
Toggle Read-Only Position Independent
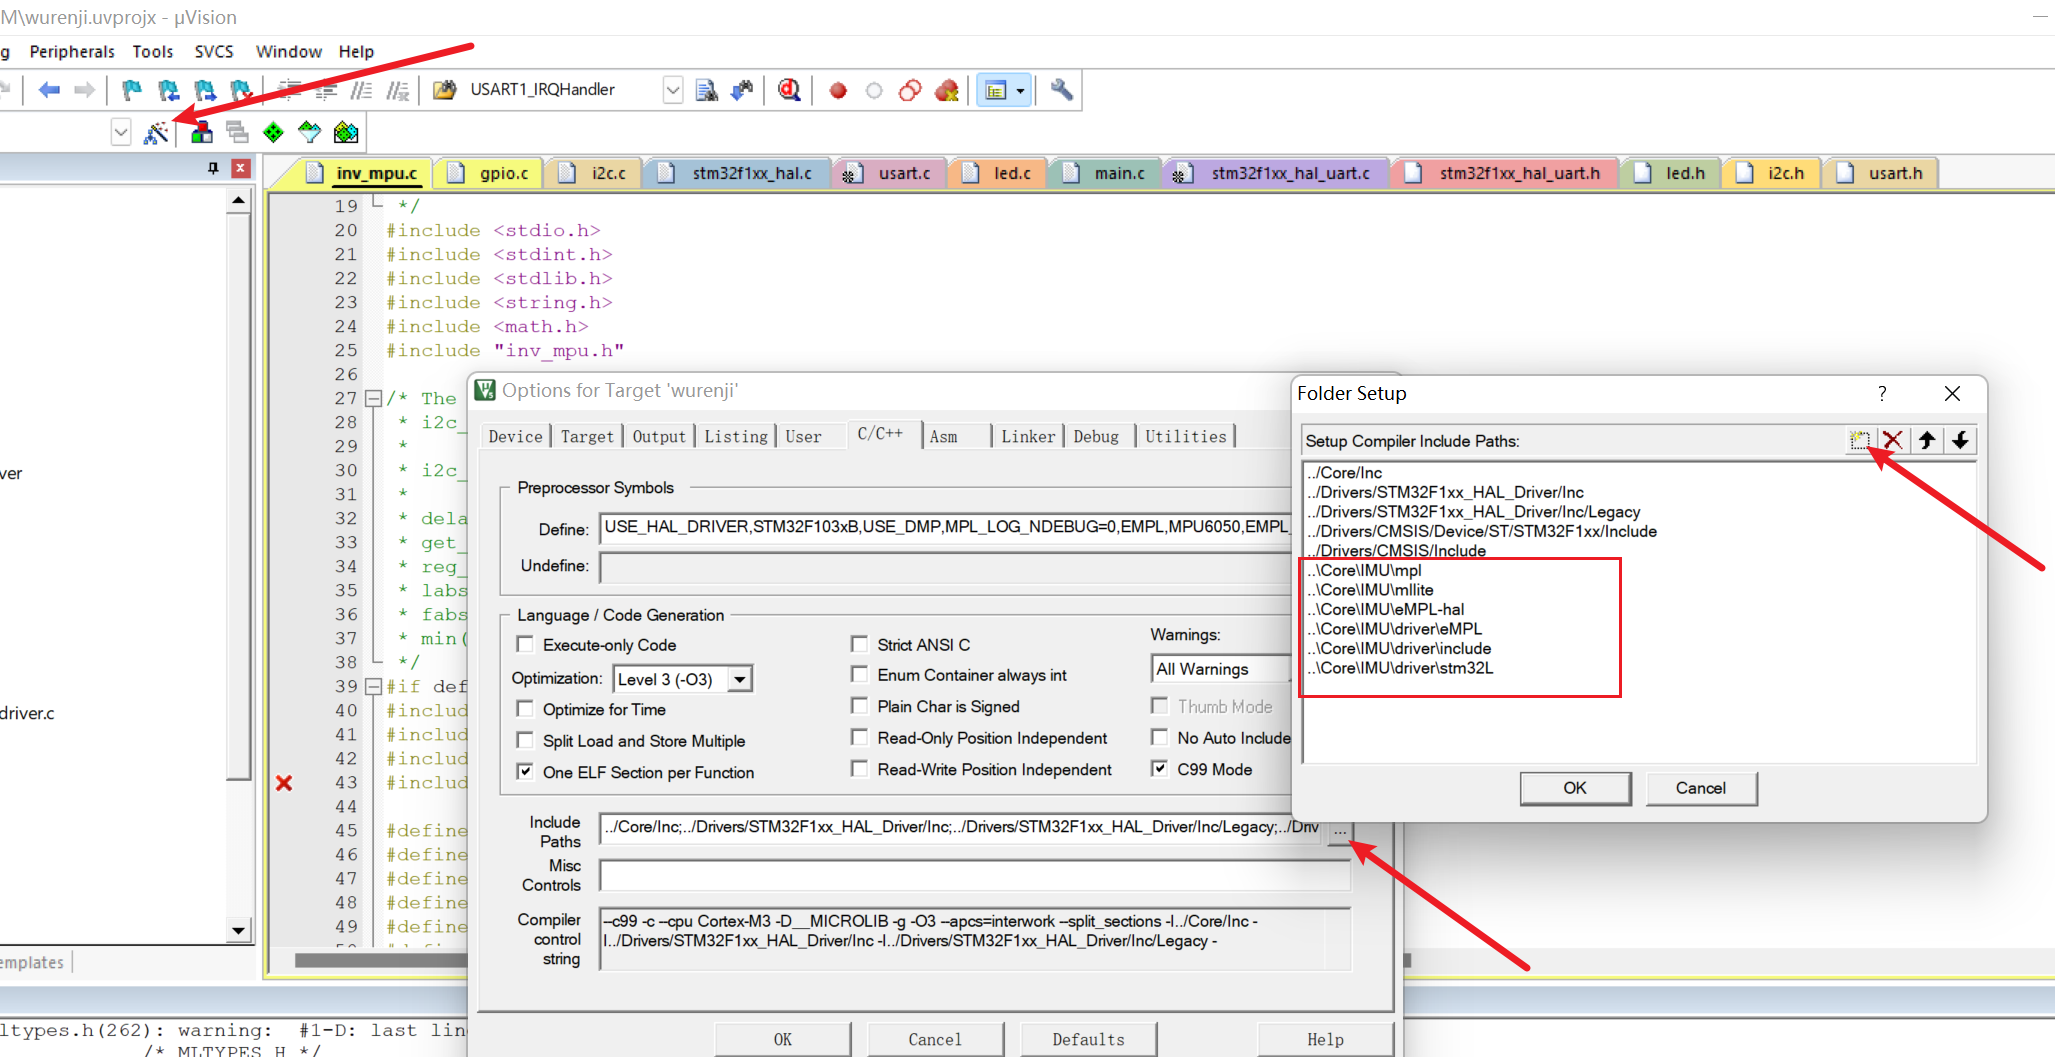point(859,737)
